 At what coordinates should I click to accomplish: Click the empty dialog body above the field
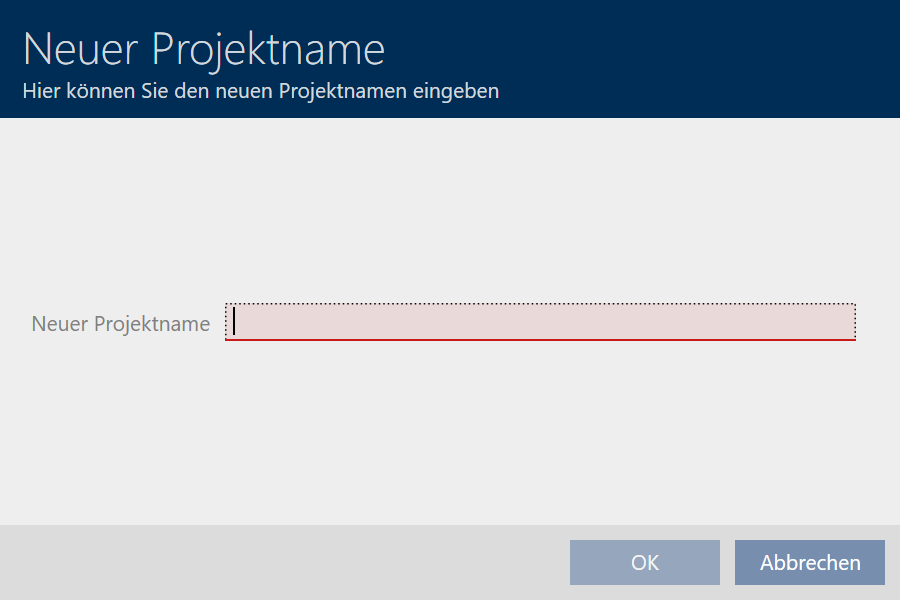click(x=450, y=210)
